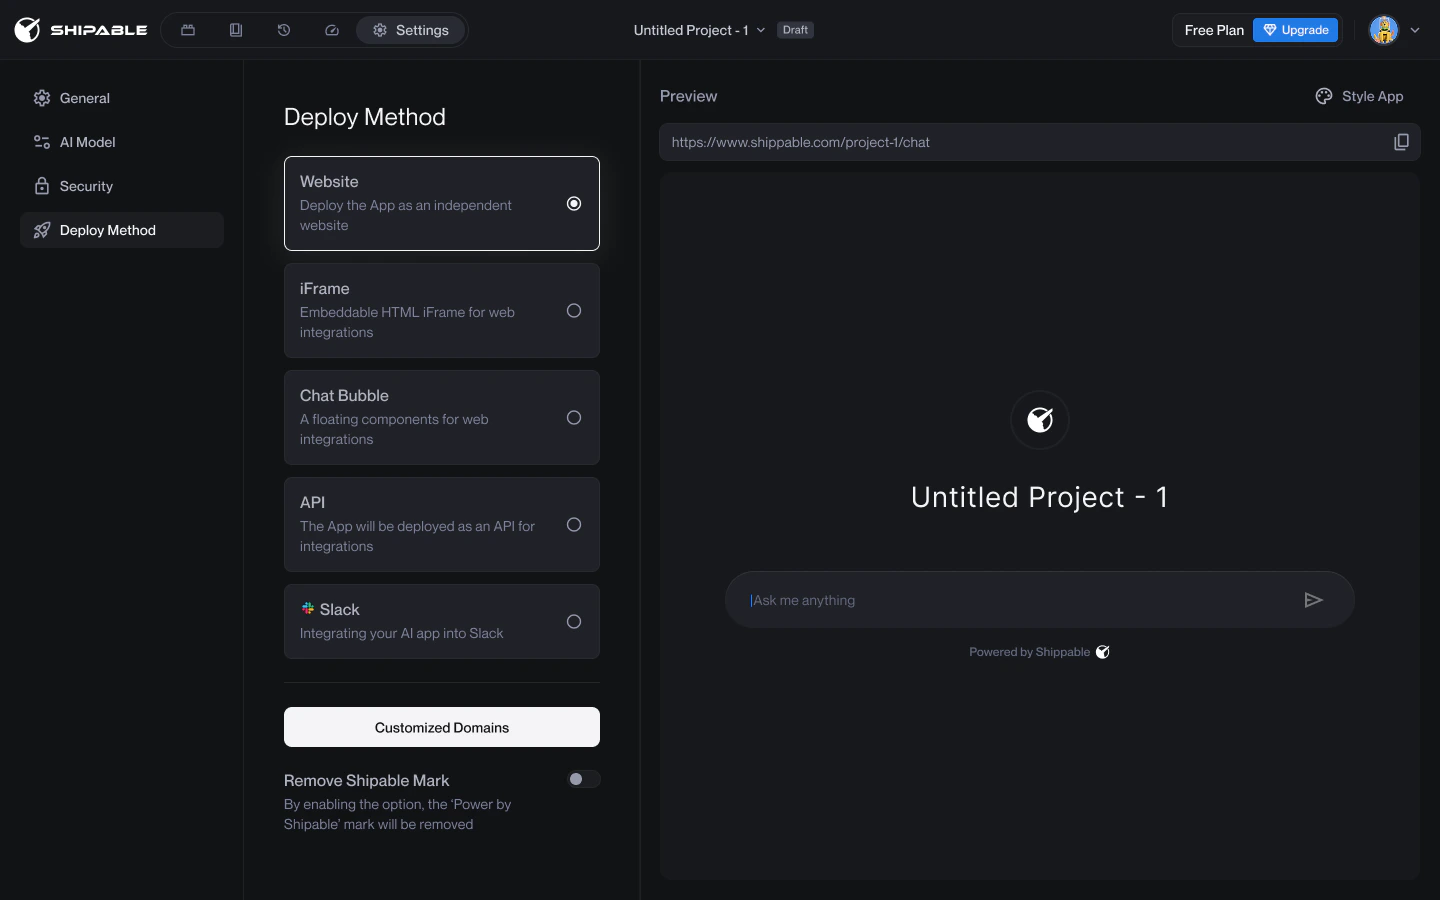Viewport: 1440px width, 900px height.
Task: Click the Free Plan label
Action: pos(1214,30)
